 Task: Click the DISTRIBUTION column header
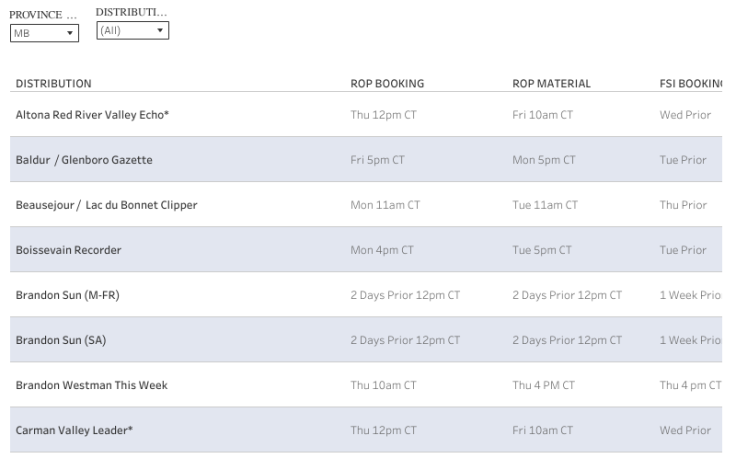54,83
